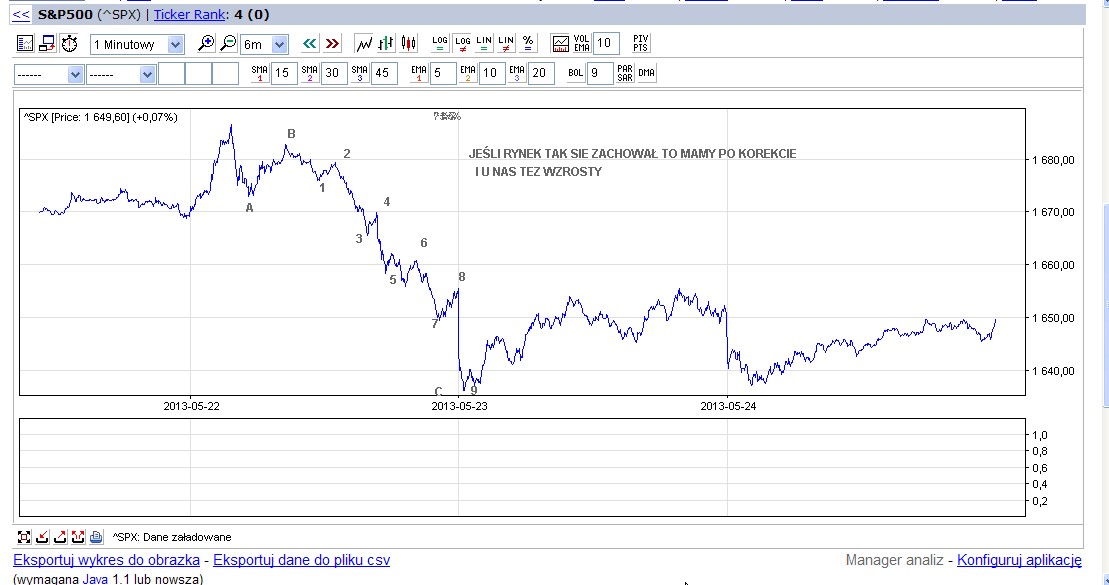Image resolution: width=1109 pixels, height=585 pixels.
Task: Click the 2013-05-23 date label
Action: click(459, 406)
